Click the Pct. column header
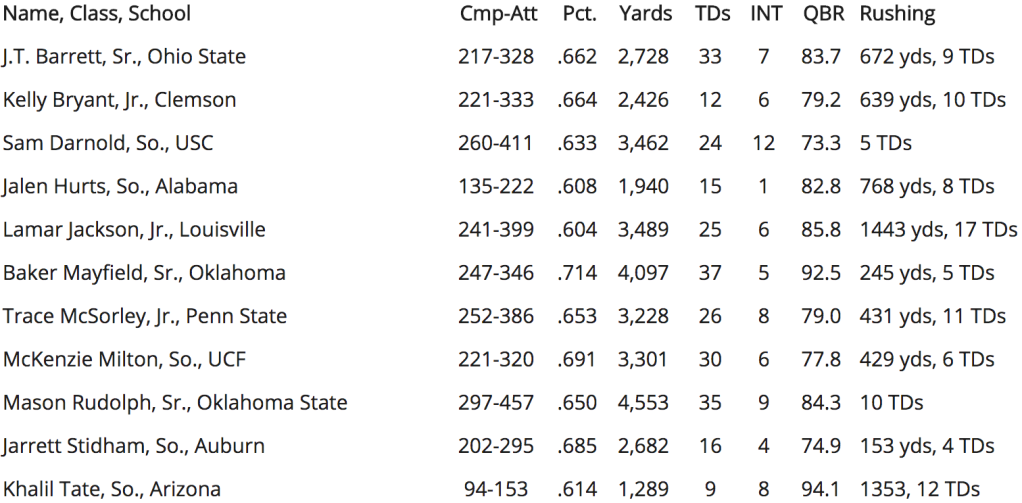Screen dimensions: 1022x503 point(579,14)
